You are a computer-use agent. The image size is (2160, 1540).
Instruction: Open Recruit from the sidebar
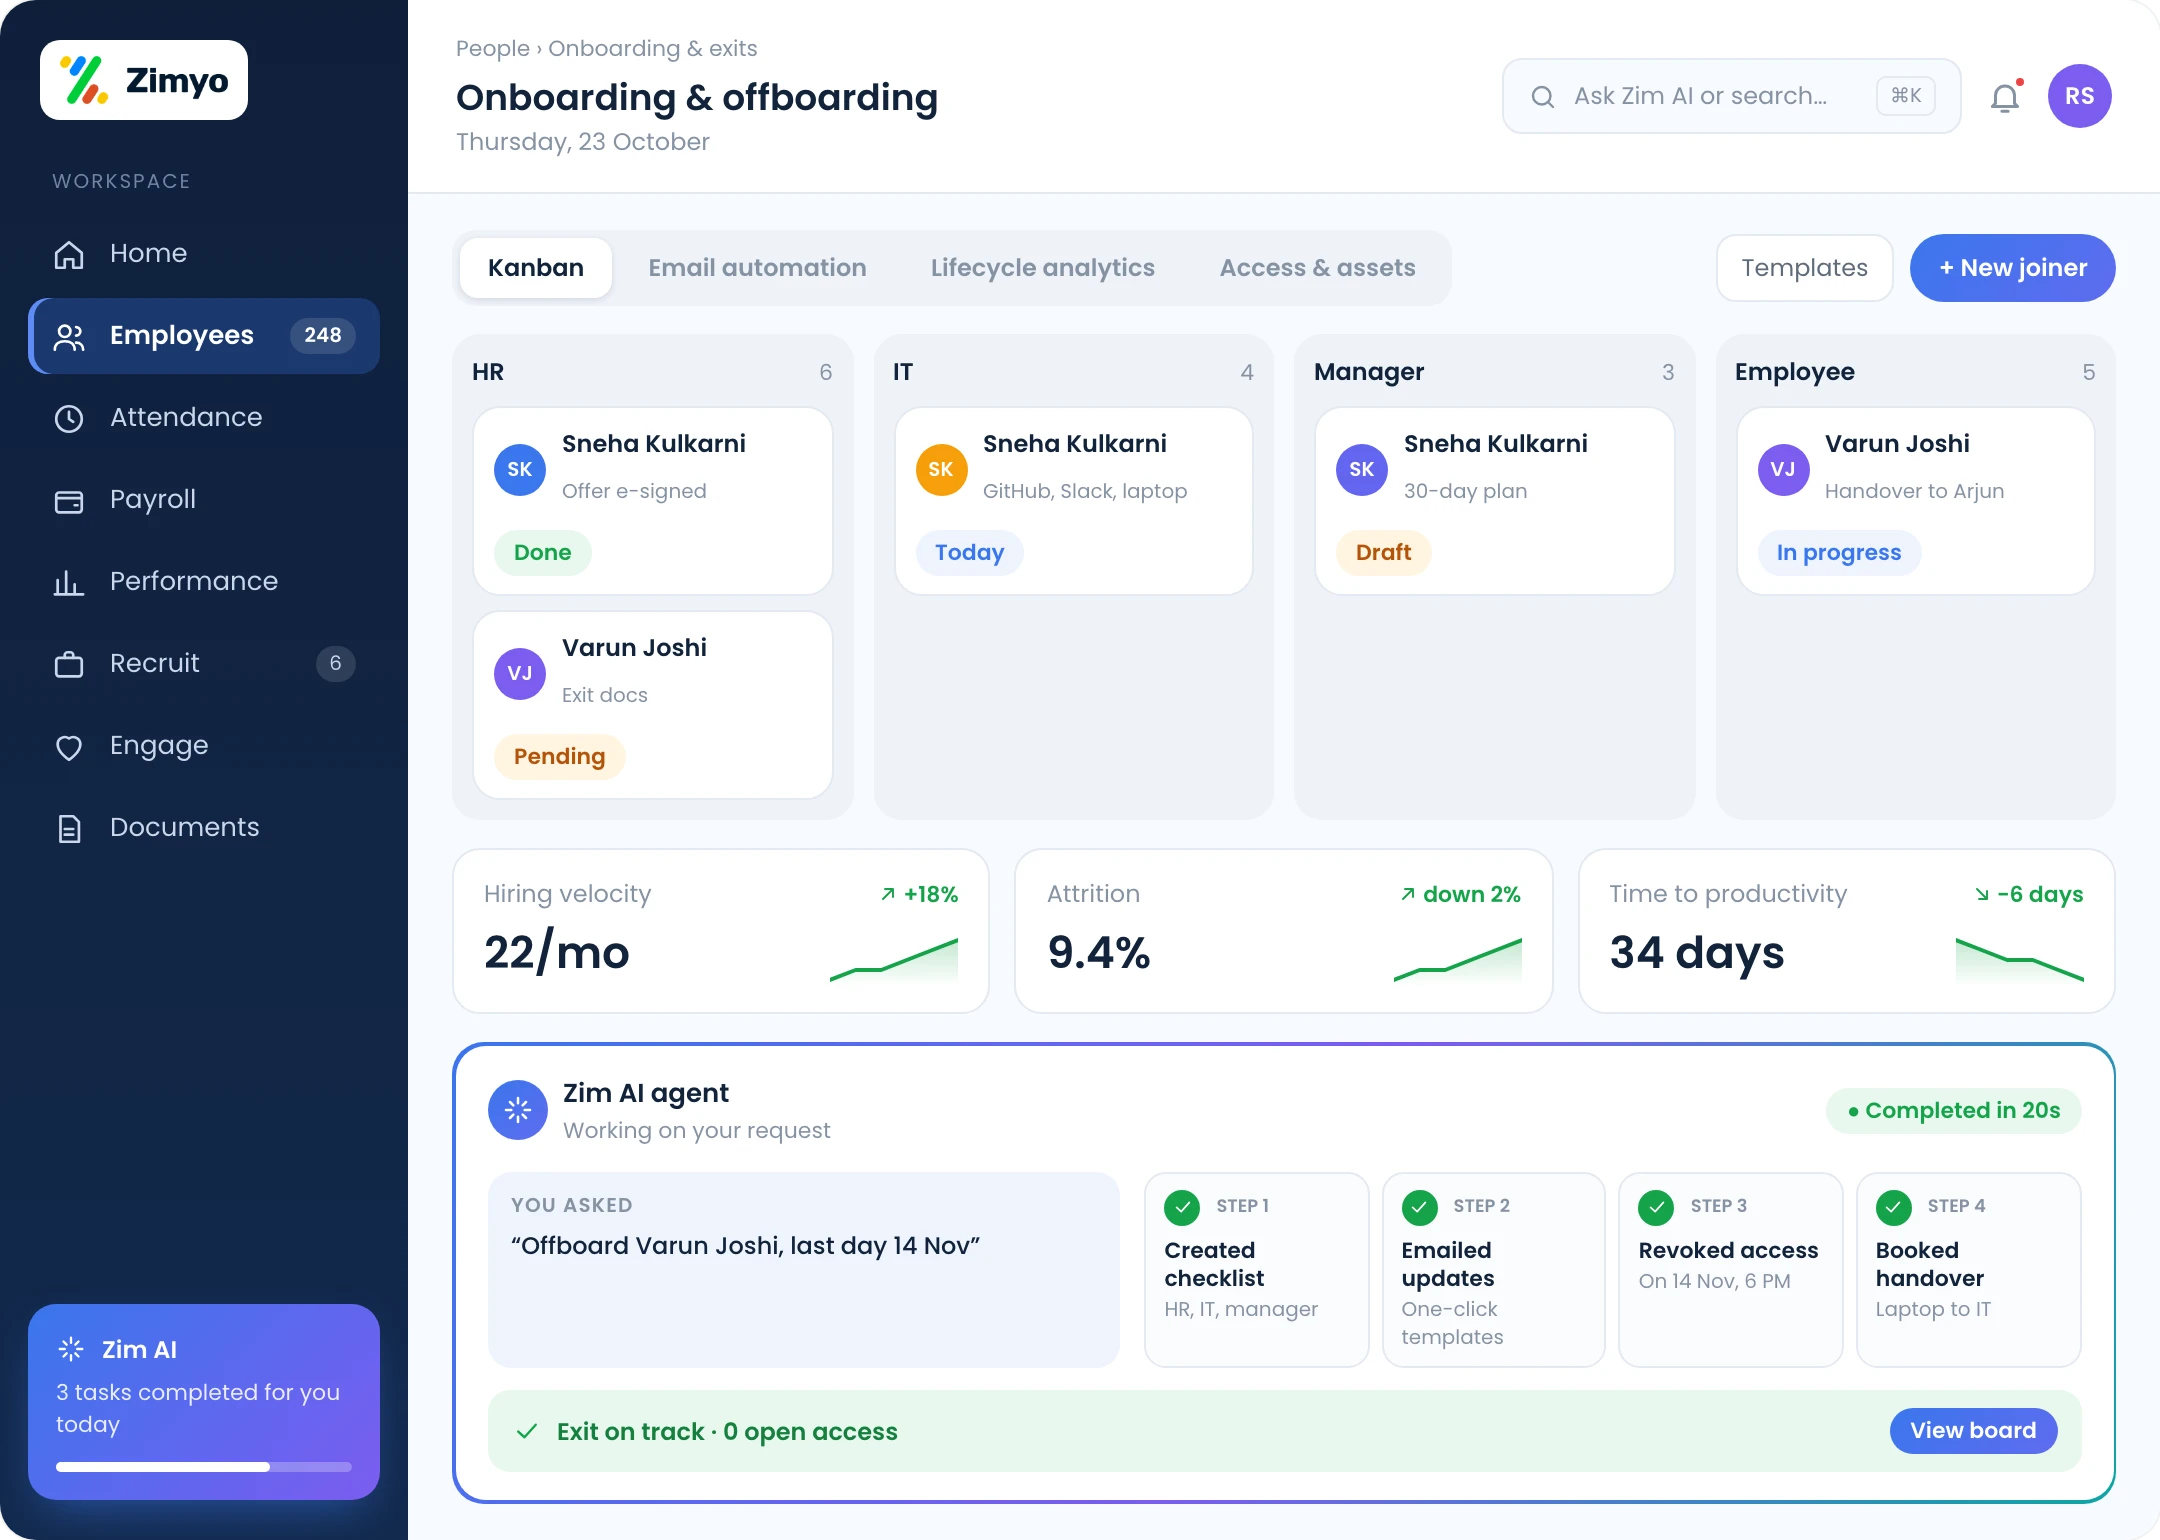[x=204, y=663]
